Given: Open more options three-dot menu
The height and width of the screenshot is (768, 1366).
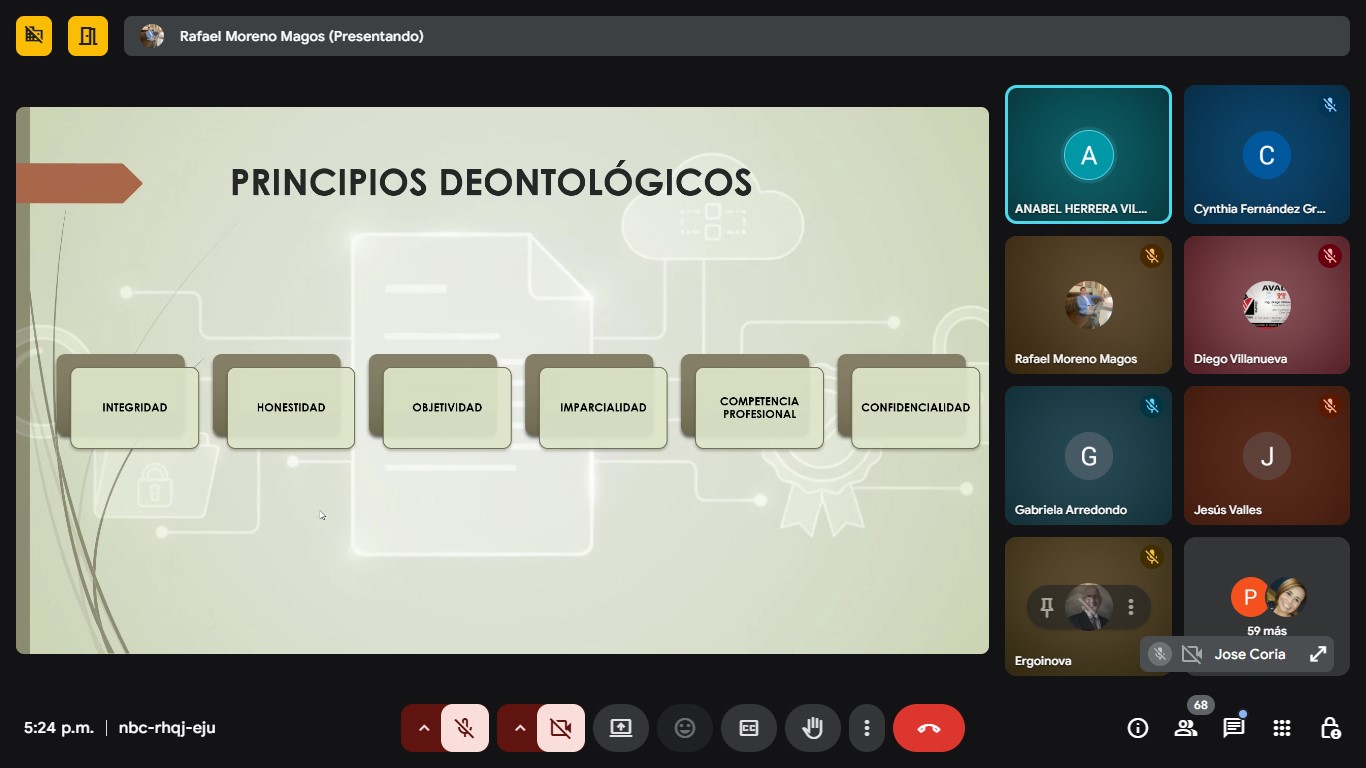Looking at the screenshot, I should tap(867, 728).
